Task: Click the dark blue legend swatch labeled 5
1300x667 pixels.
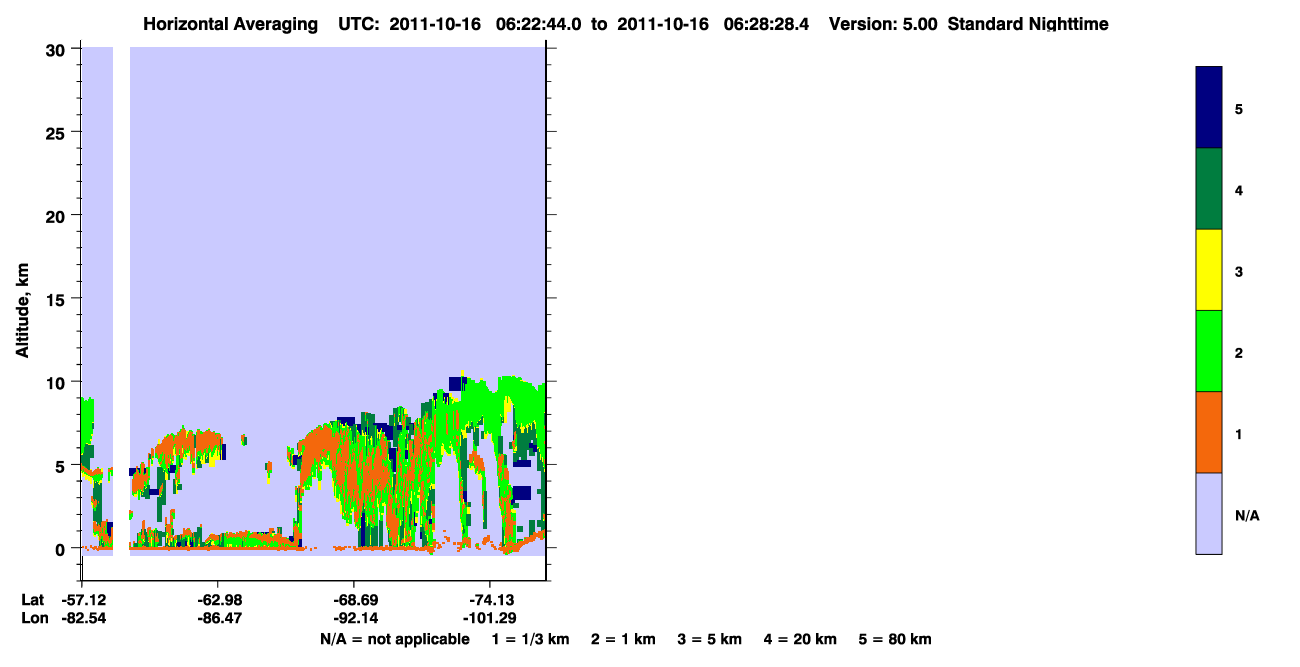Action: (1209, 107)
